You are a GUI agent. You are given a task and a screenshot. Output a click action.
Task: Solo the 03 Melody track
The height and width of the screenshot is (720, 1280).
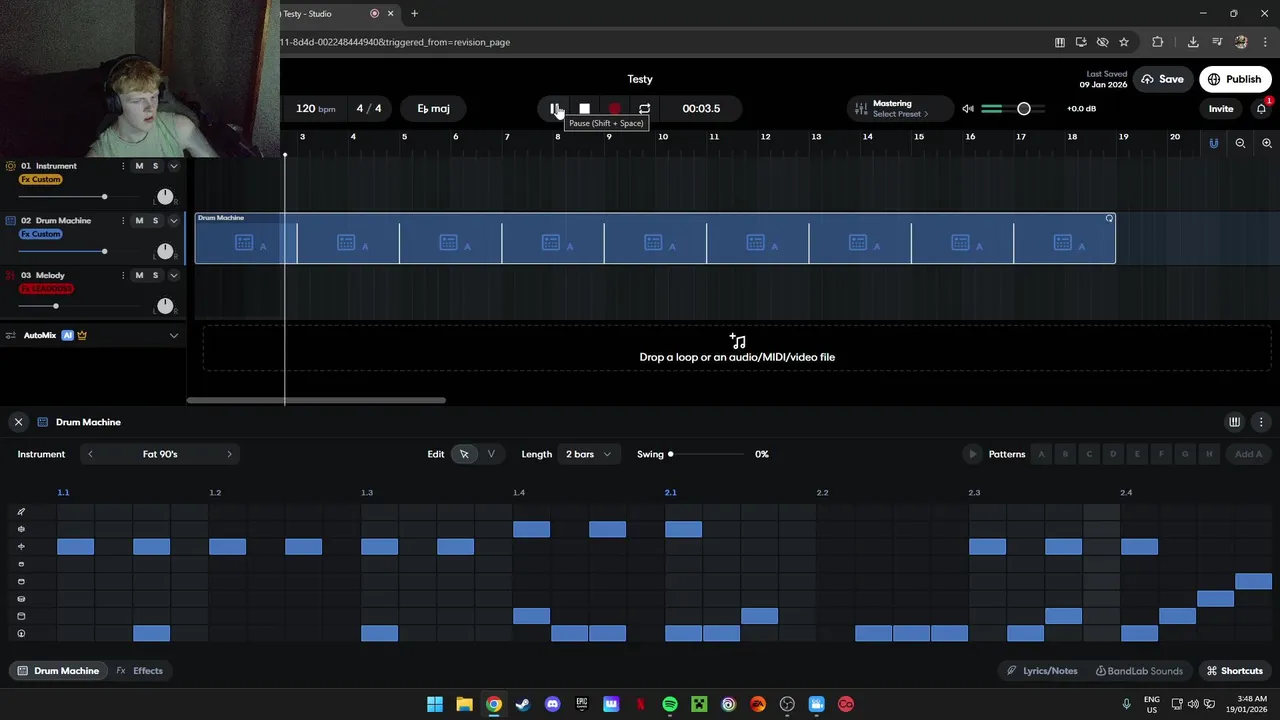click(155, 275)
